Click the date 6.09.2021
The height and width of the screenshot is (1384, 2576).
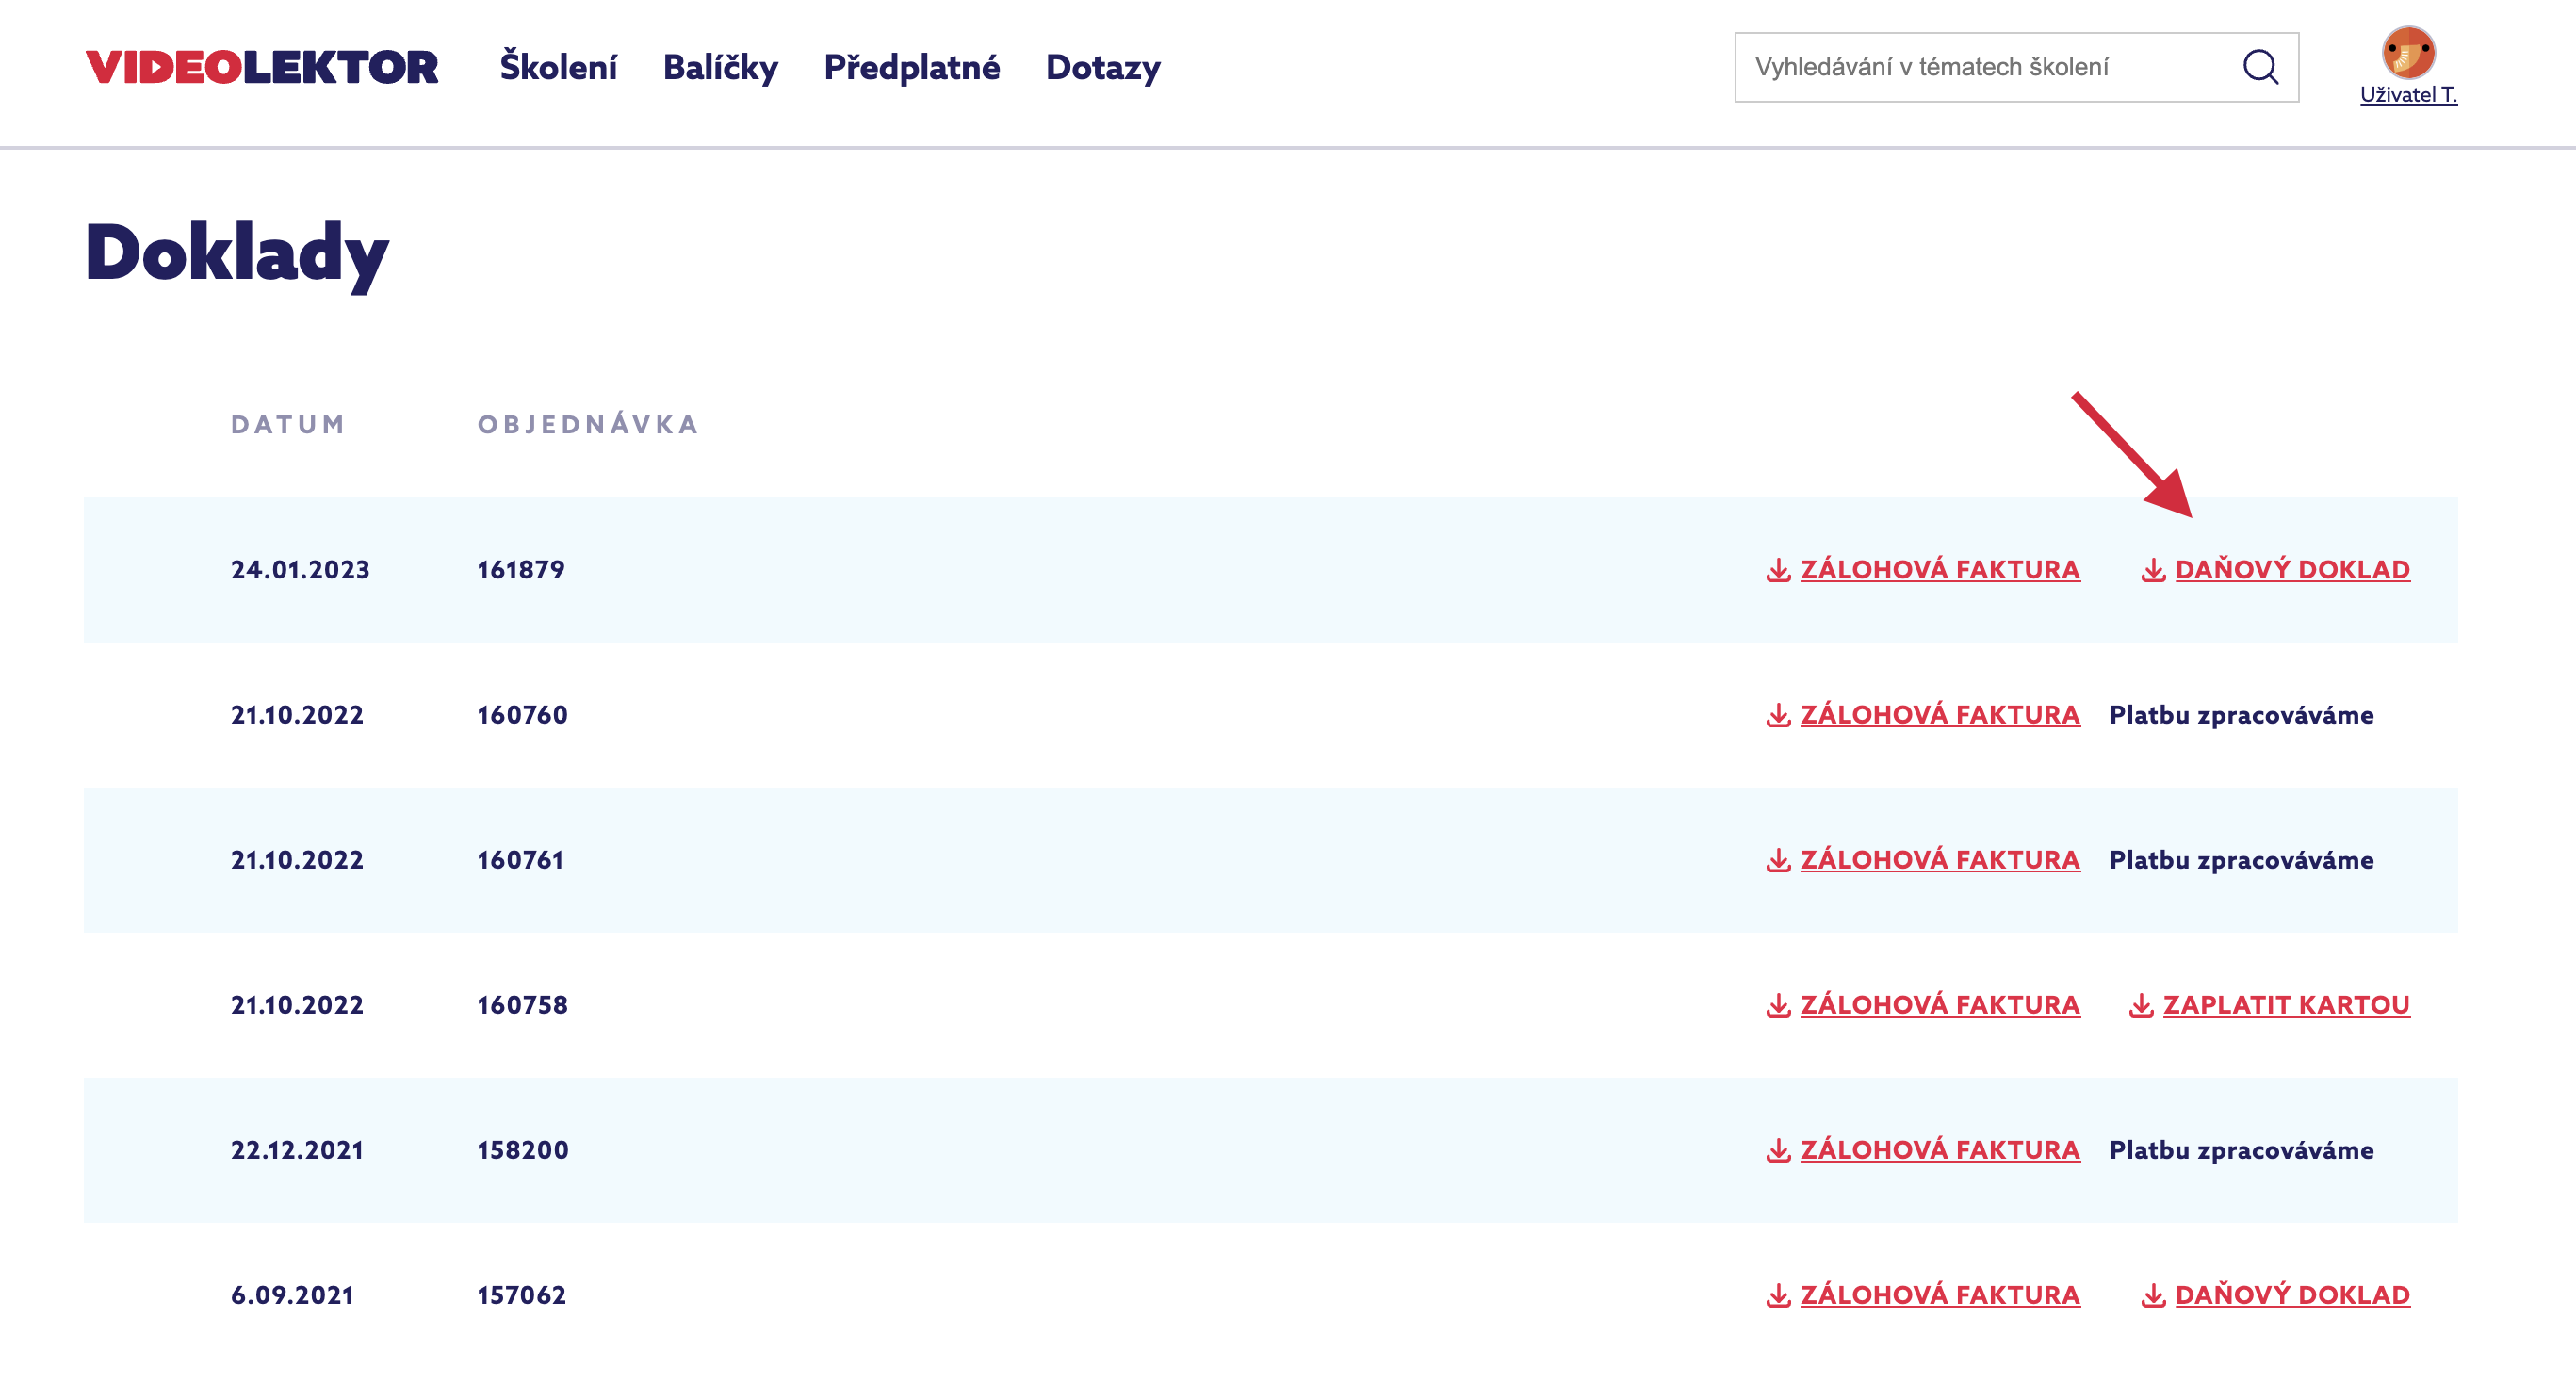click(x=292, y=1295)
